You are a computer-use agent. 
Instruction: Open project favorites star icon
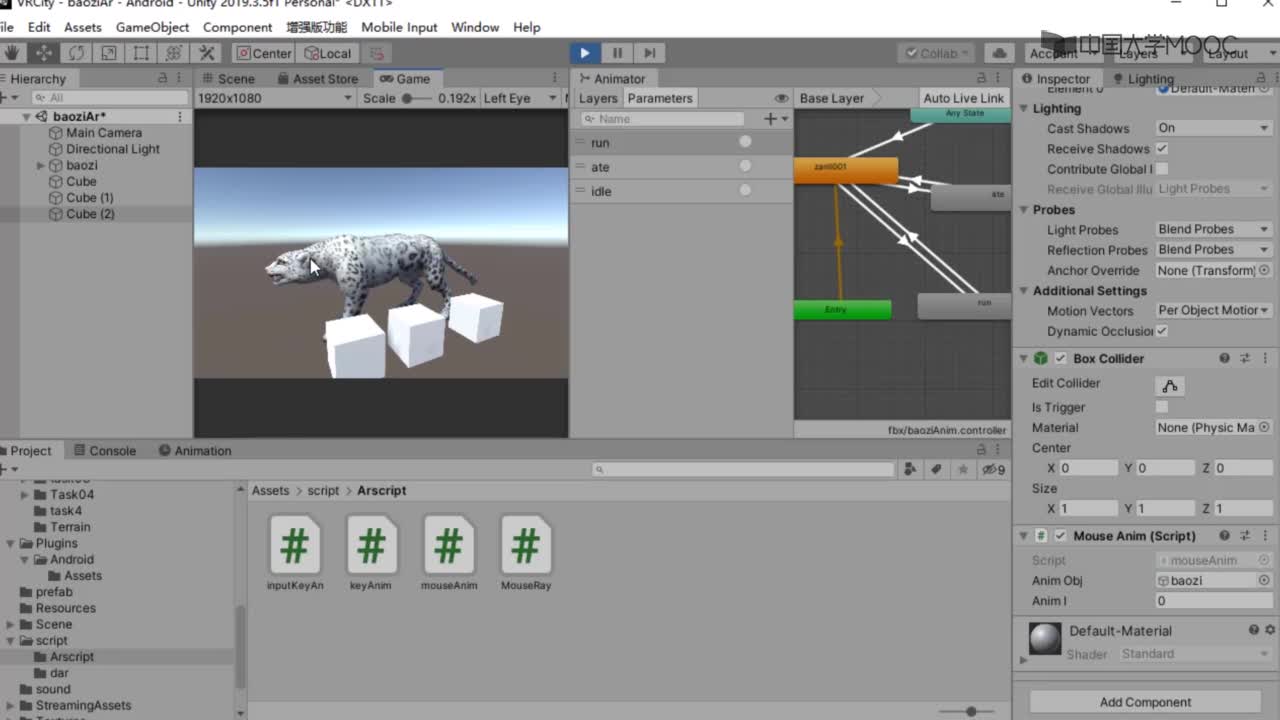coord(963,469)
